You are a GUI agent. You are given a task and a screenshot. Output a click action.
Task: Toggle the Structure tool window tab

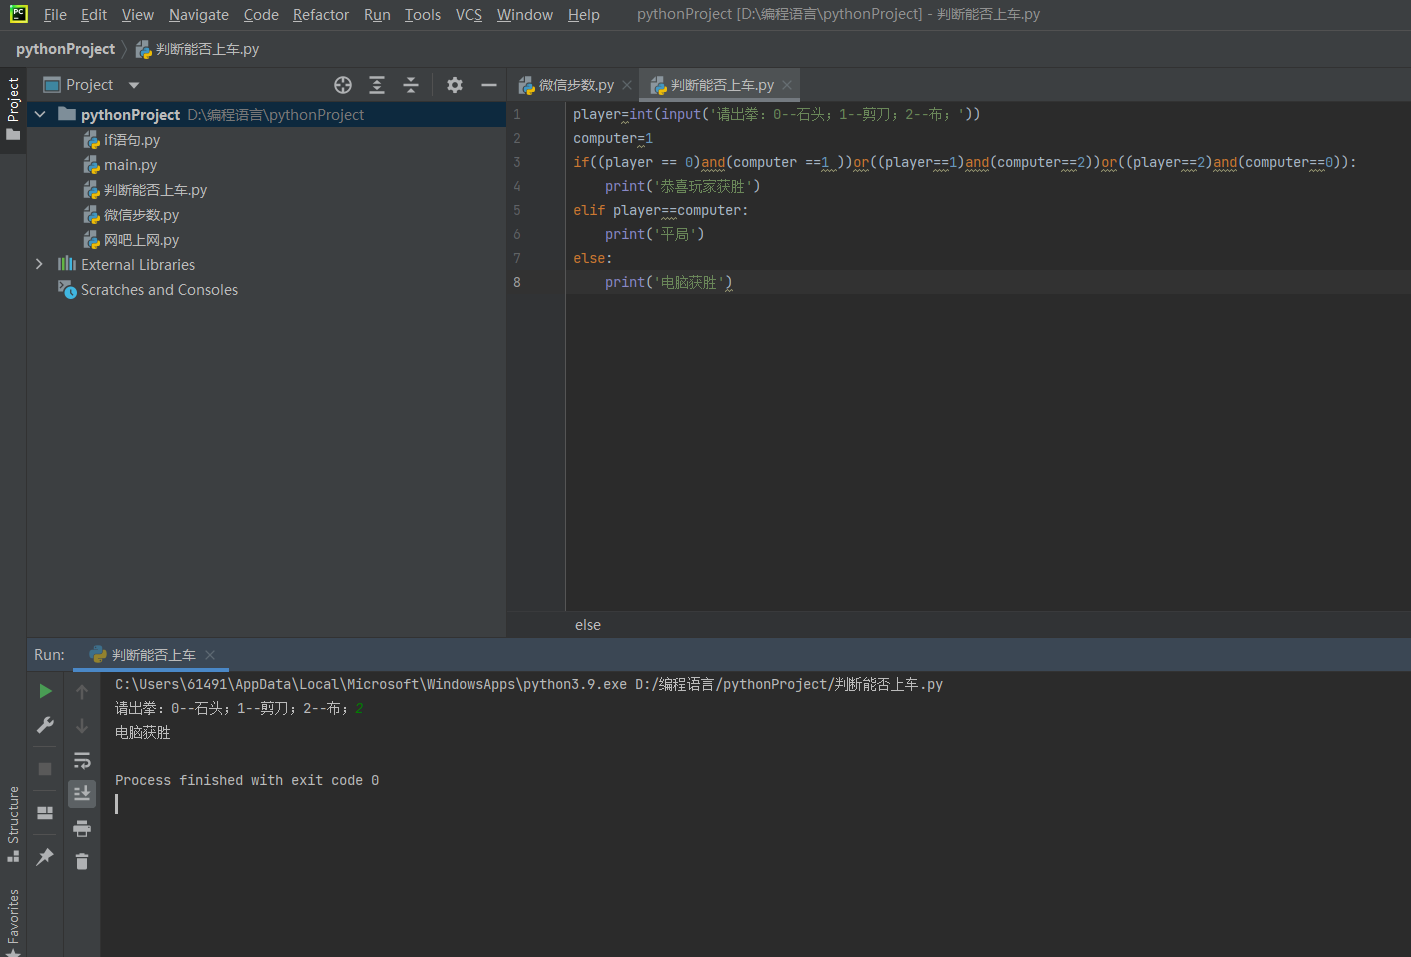pos(13,824)
